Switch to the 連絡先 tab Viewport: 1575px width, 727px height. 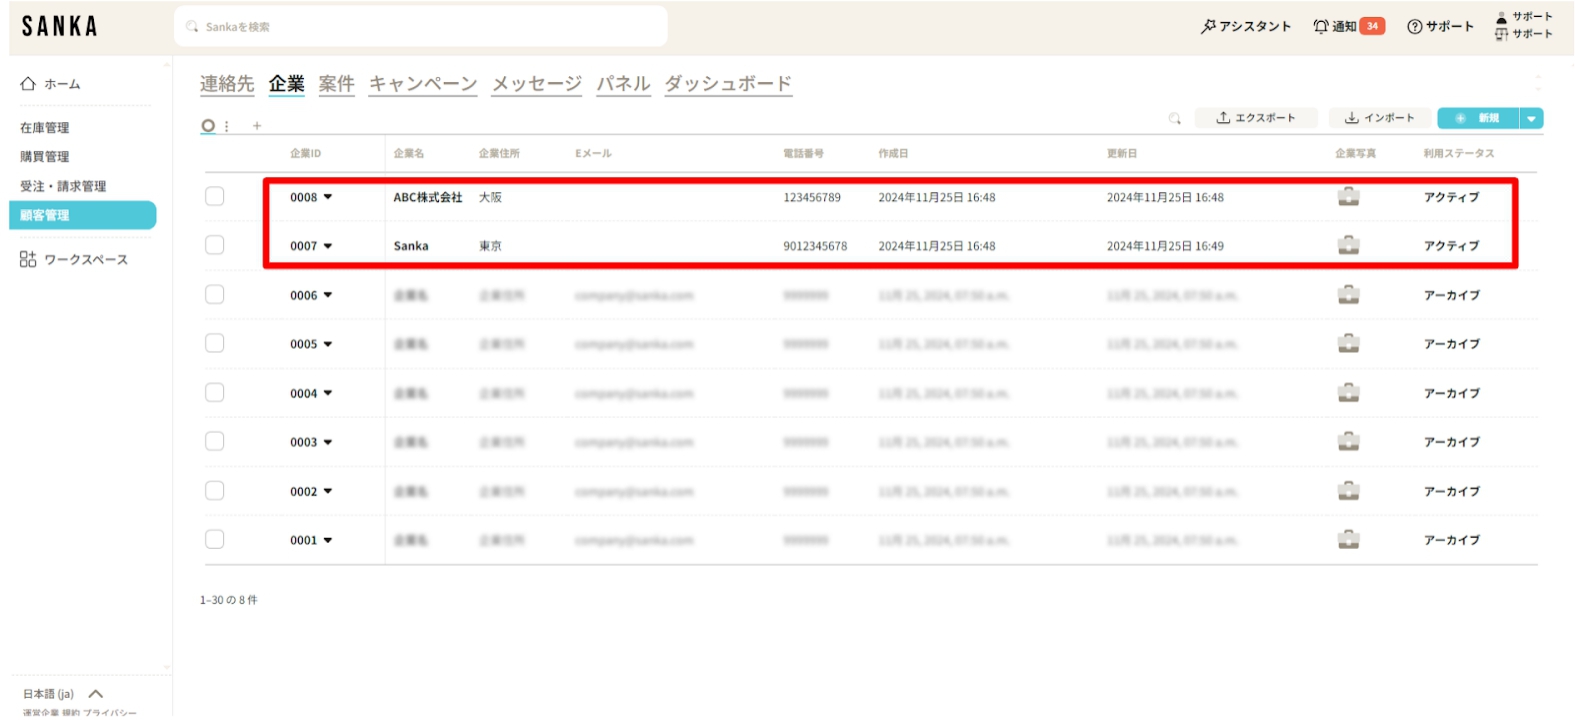(227, 84)
